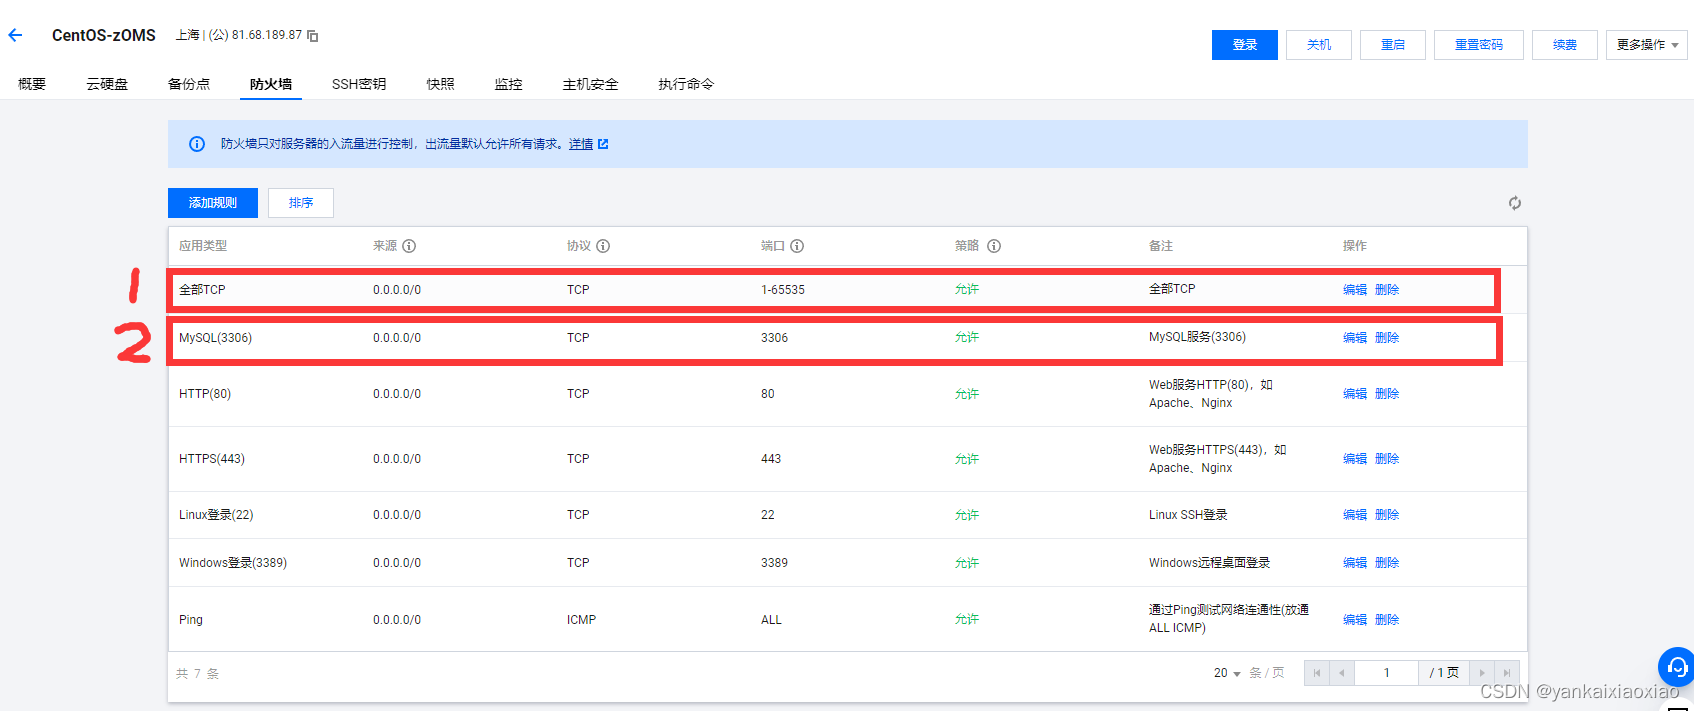1694x711 pixels.
Task: Open the policy column info icon
Action: (x=994, y=246)
